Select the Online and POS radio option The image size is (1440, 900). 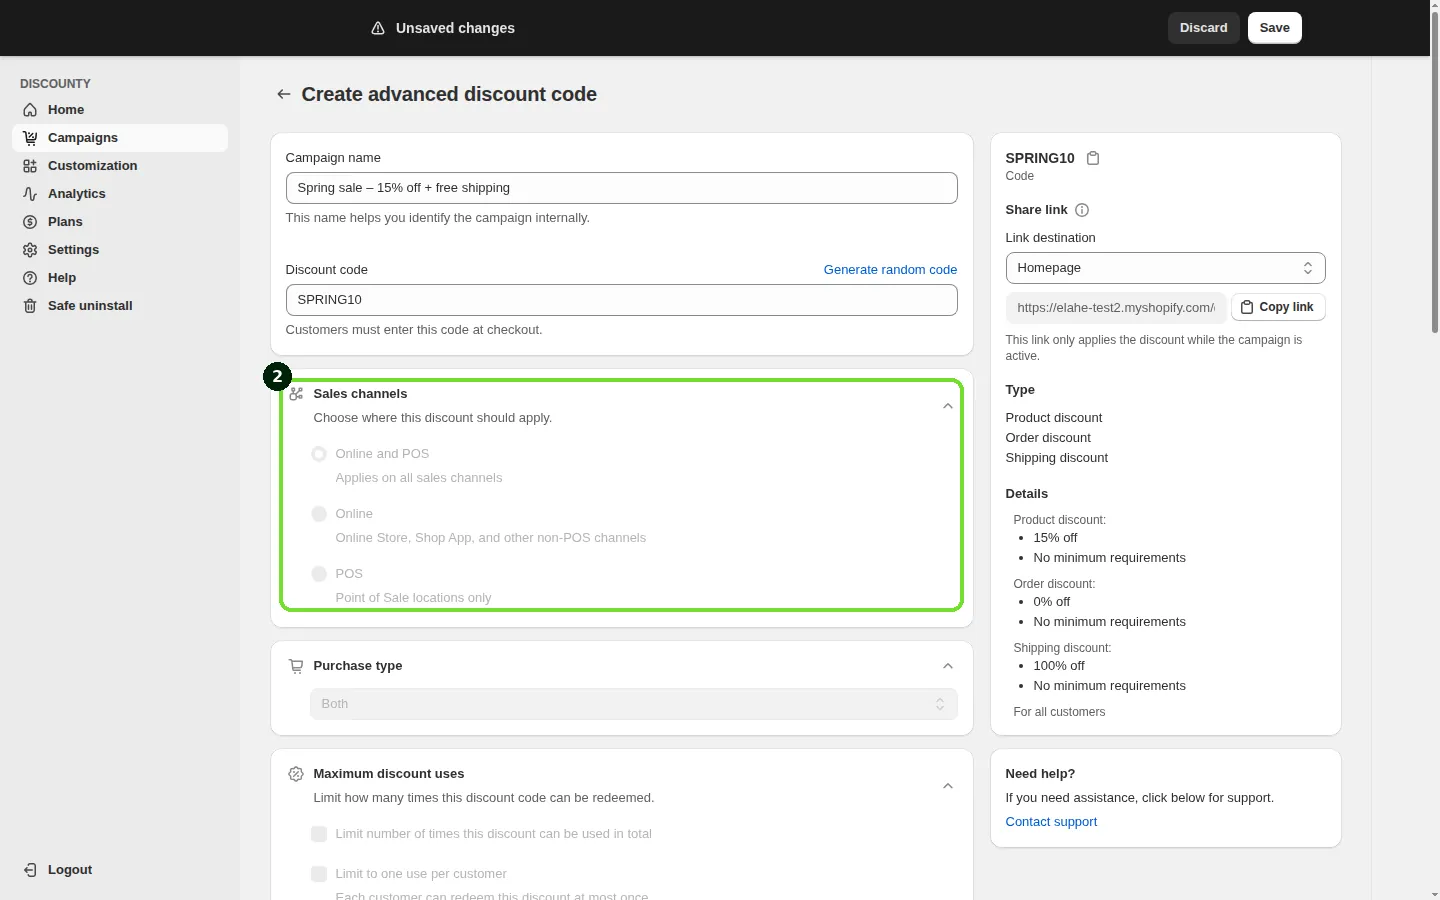pos(319,454)
